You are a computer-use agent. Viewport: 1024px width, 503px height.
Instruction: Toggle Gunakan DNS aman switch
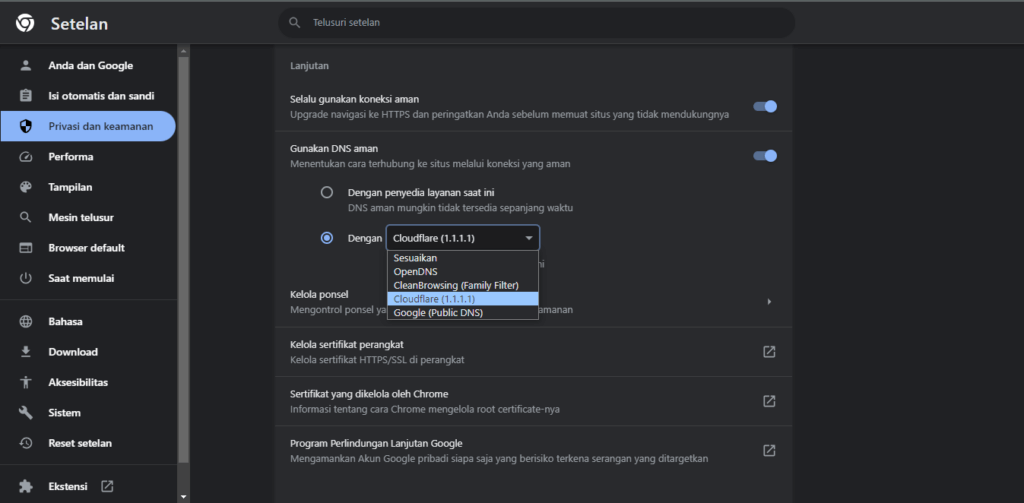(x=765, y=155)
